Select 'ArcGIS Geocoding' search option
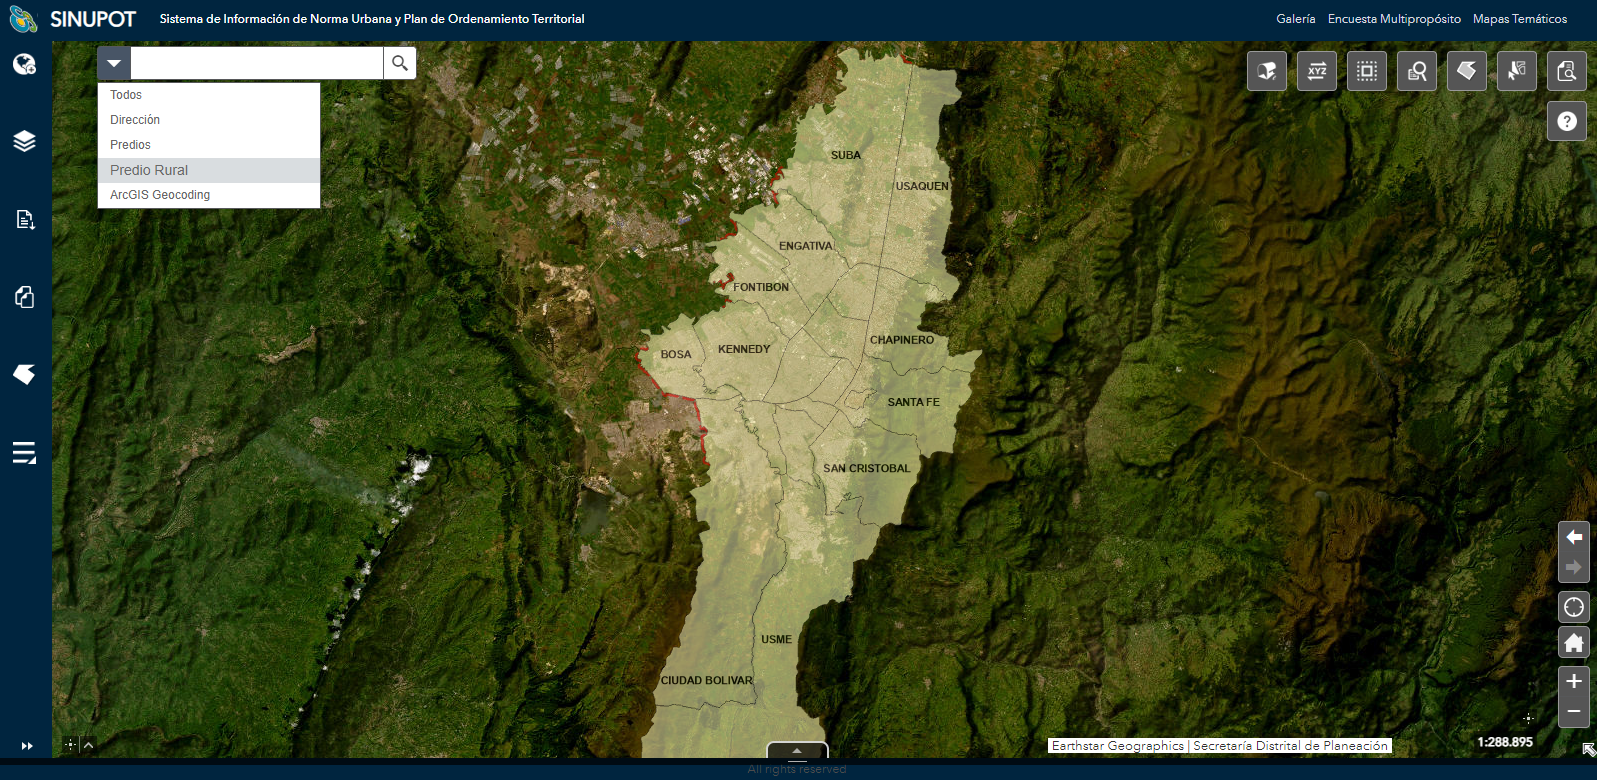Image resolution: width=1597 pixels, height=780 pixels. (209, 195)
